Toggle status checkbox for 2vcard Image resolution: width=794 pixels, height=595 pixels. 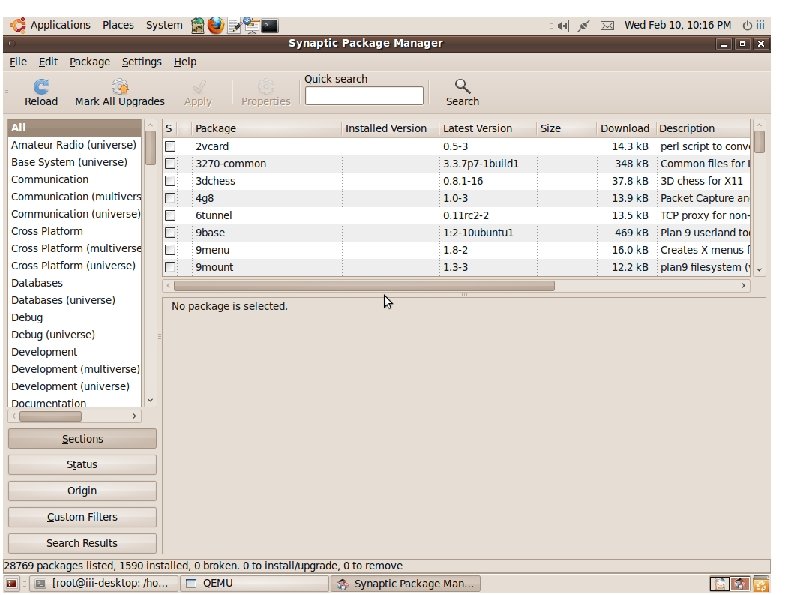click(170, 146)
